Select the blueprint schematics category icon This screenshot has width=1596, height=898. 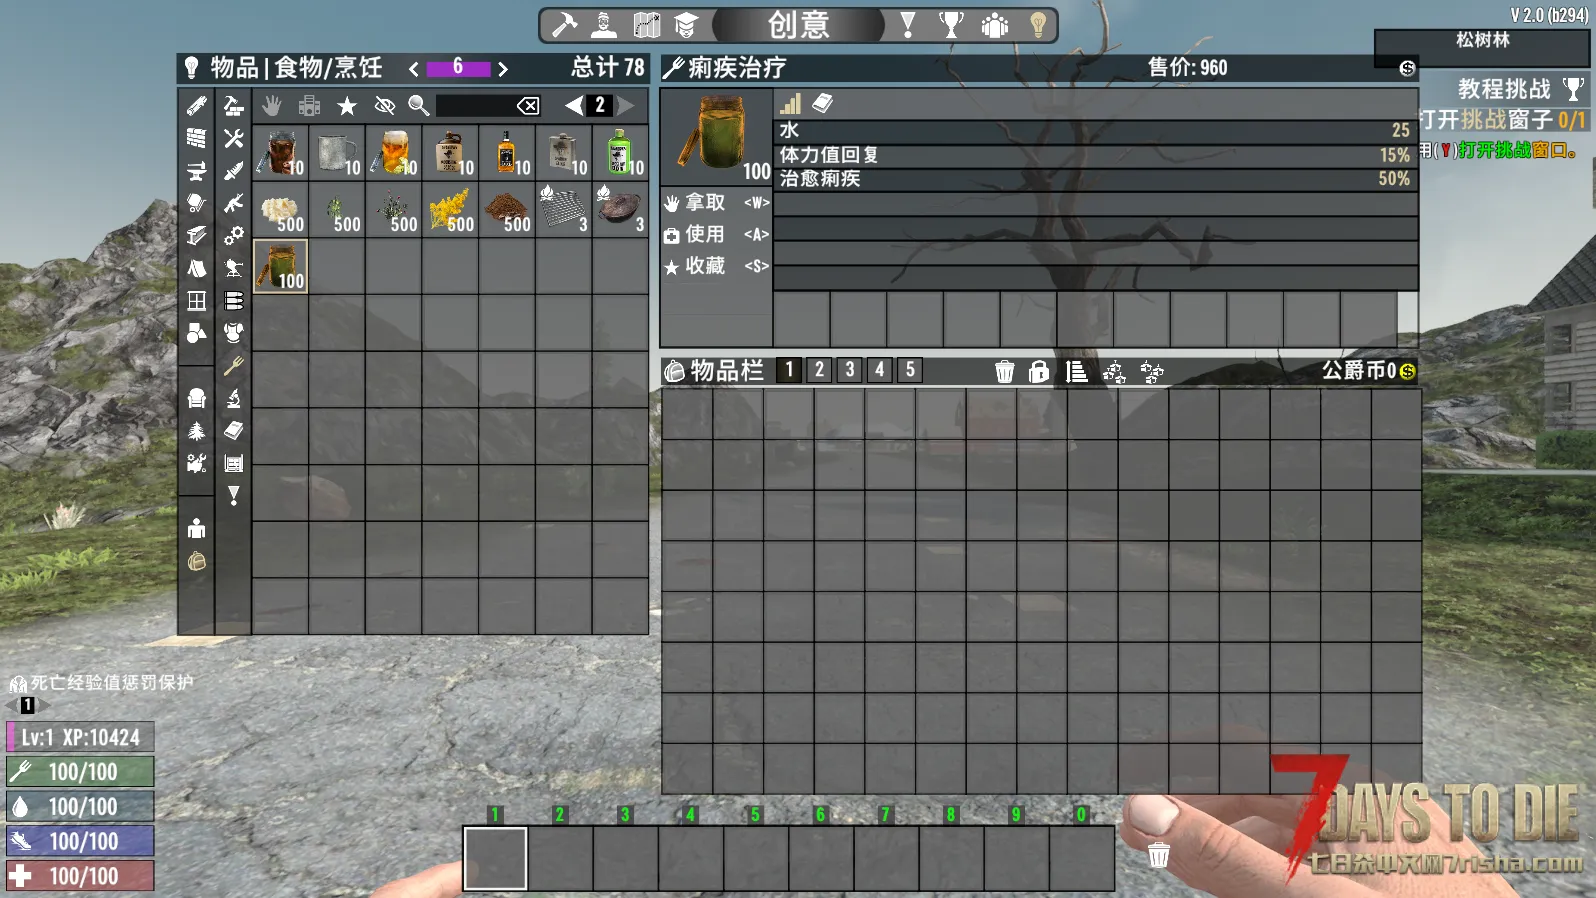(x=234, y=463)
